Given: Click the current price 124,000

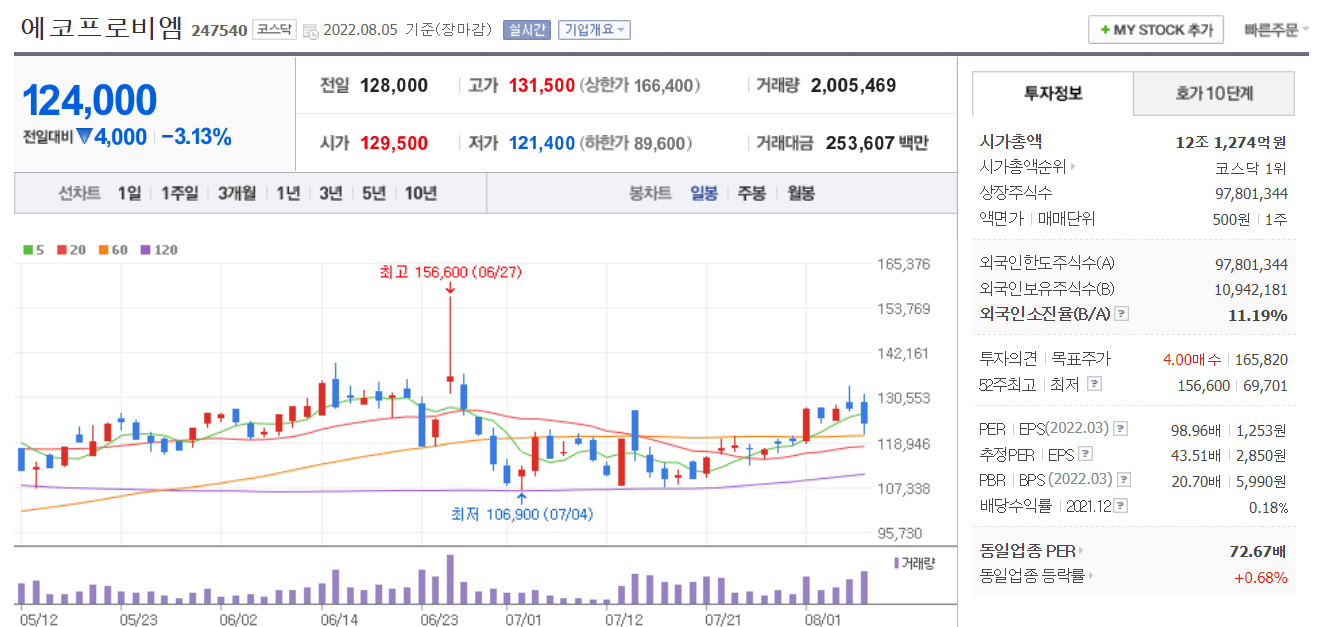Looking at the screenshot, I should pos(89,101).
